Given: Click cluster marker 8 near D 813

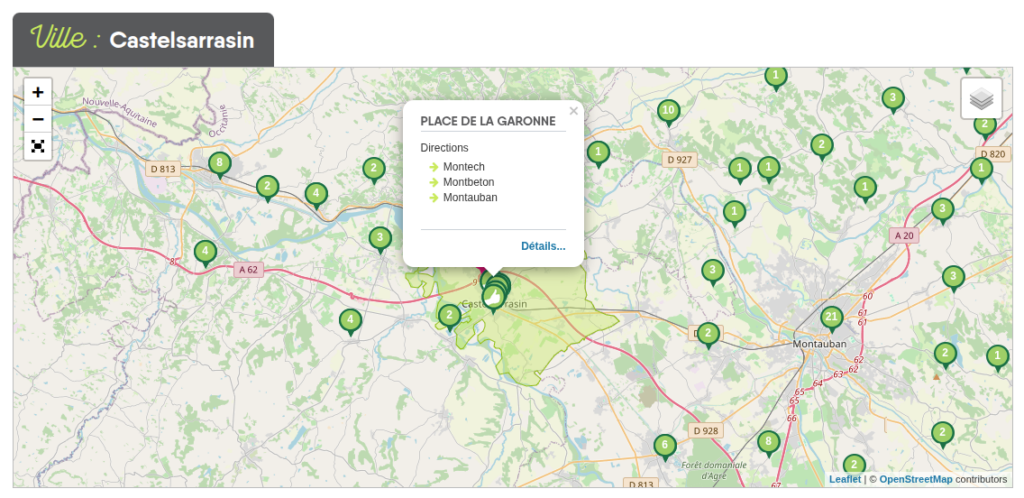Looking at the screenshot, I should (219, 163).
